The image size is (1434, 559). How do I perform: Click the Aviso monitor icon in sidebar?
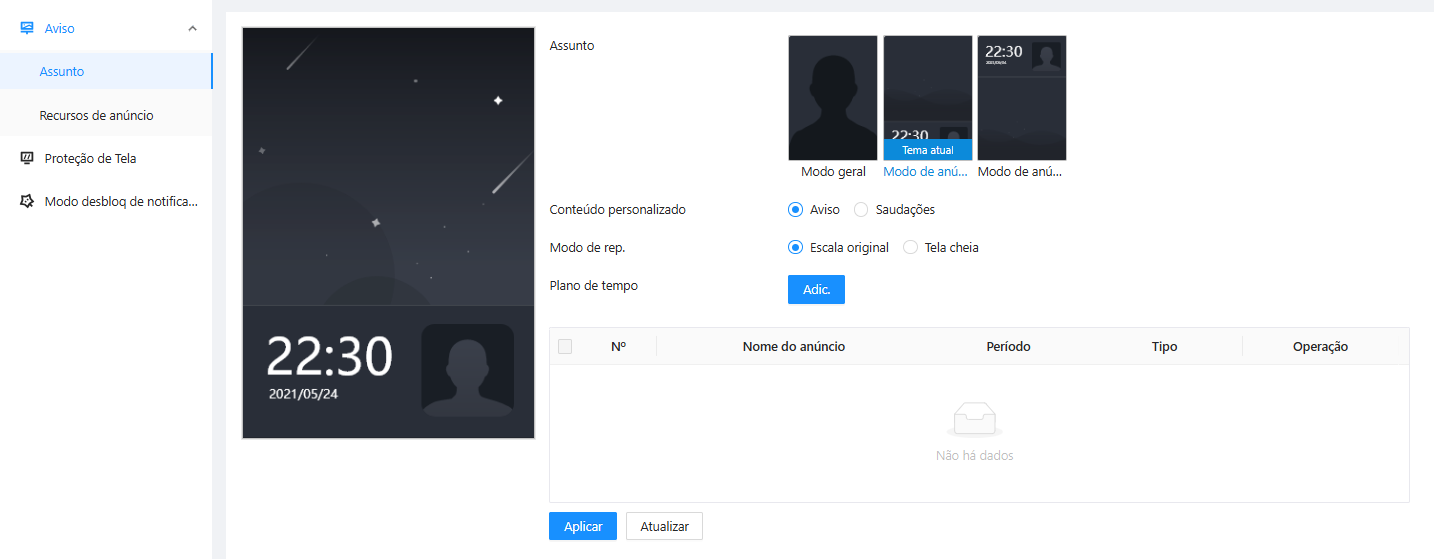(x=27, y=28)
